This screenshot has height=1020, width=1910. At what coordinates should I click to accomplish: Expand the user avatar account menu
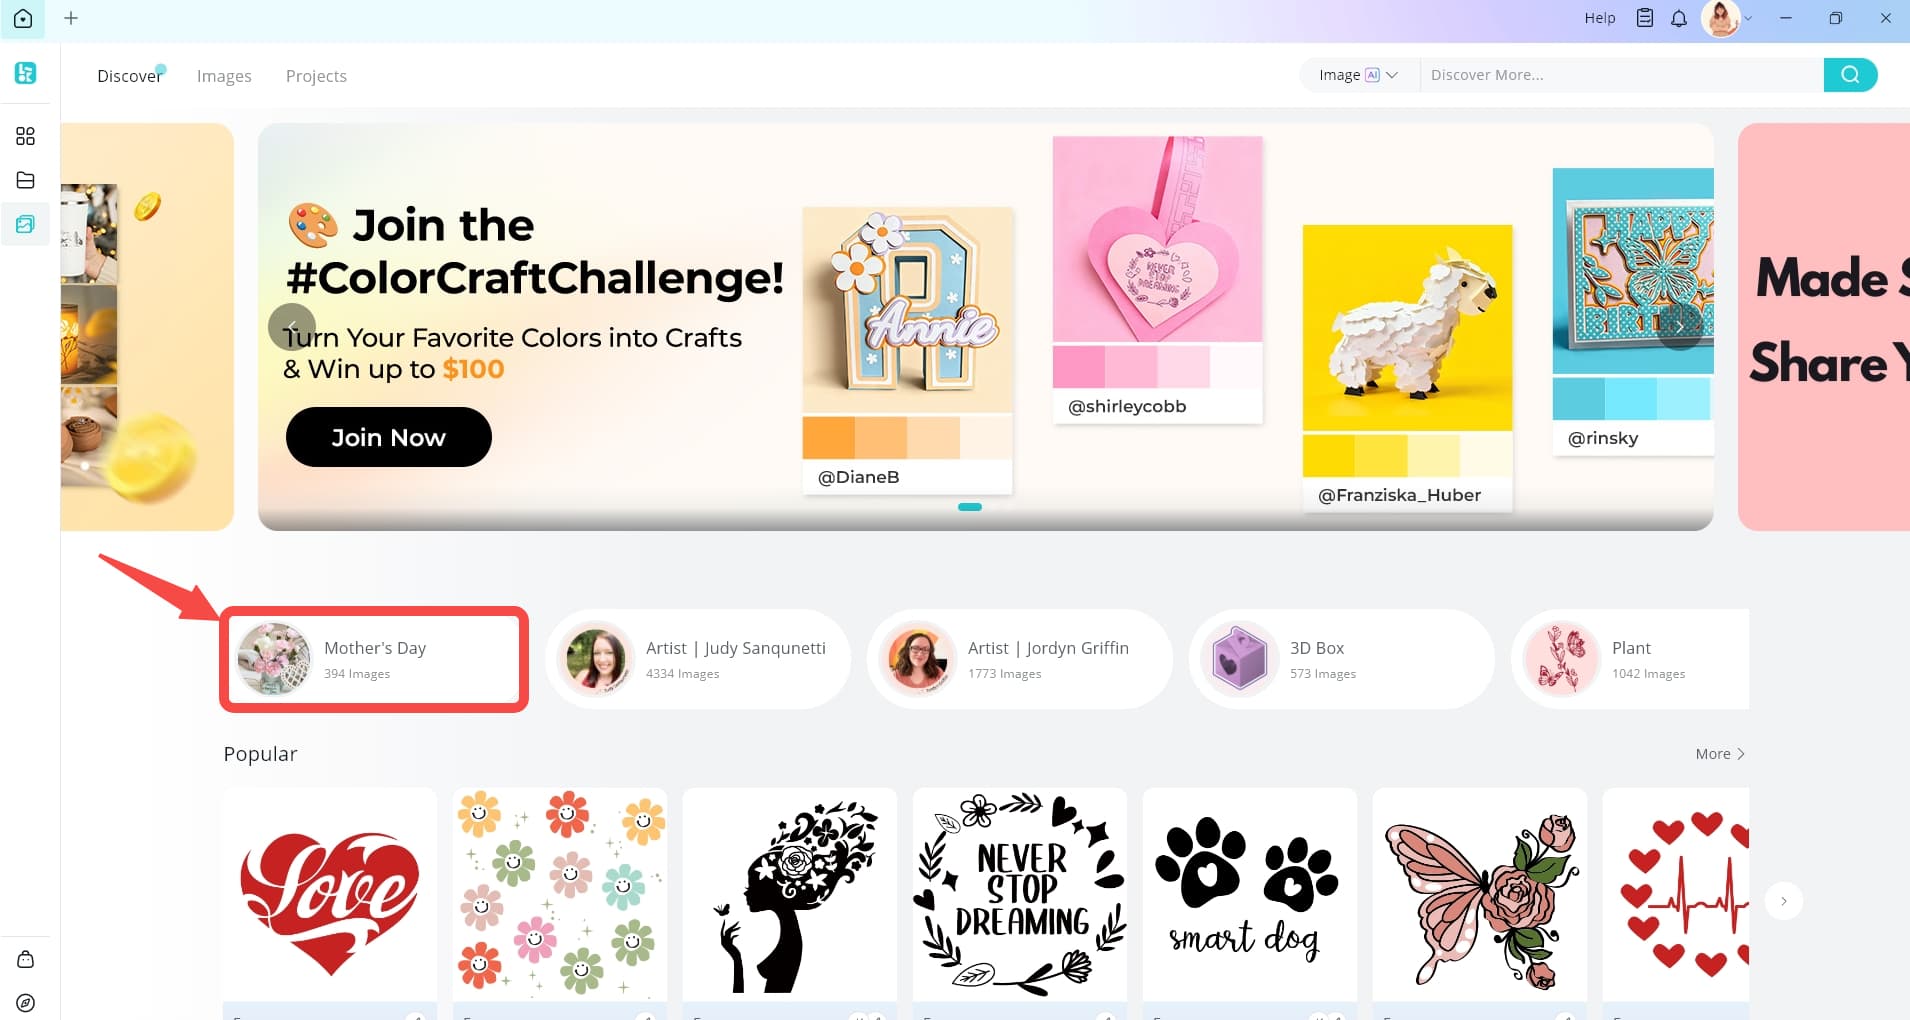[1728, 18]
